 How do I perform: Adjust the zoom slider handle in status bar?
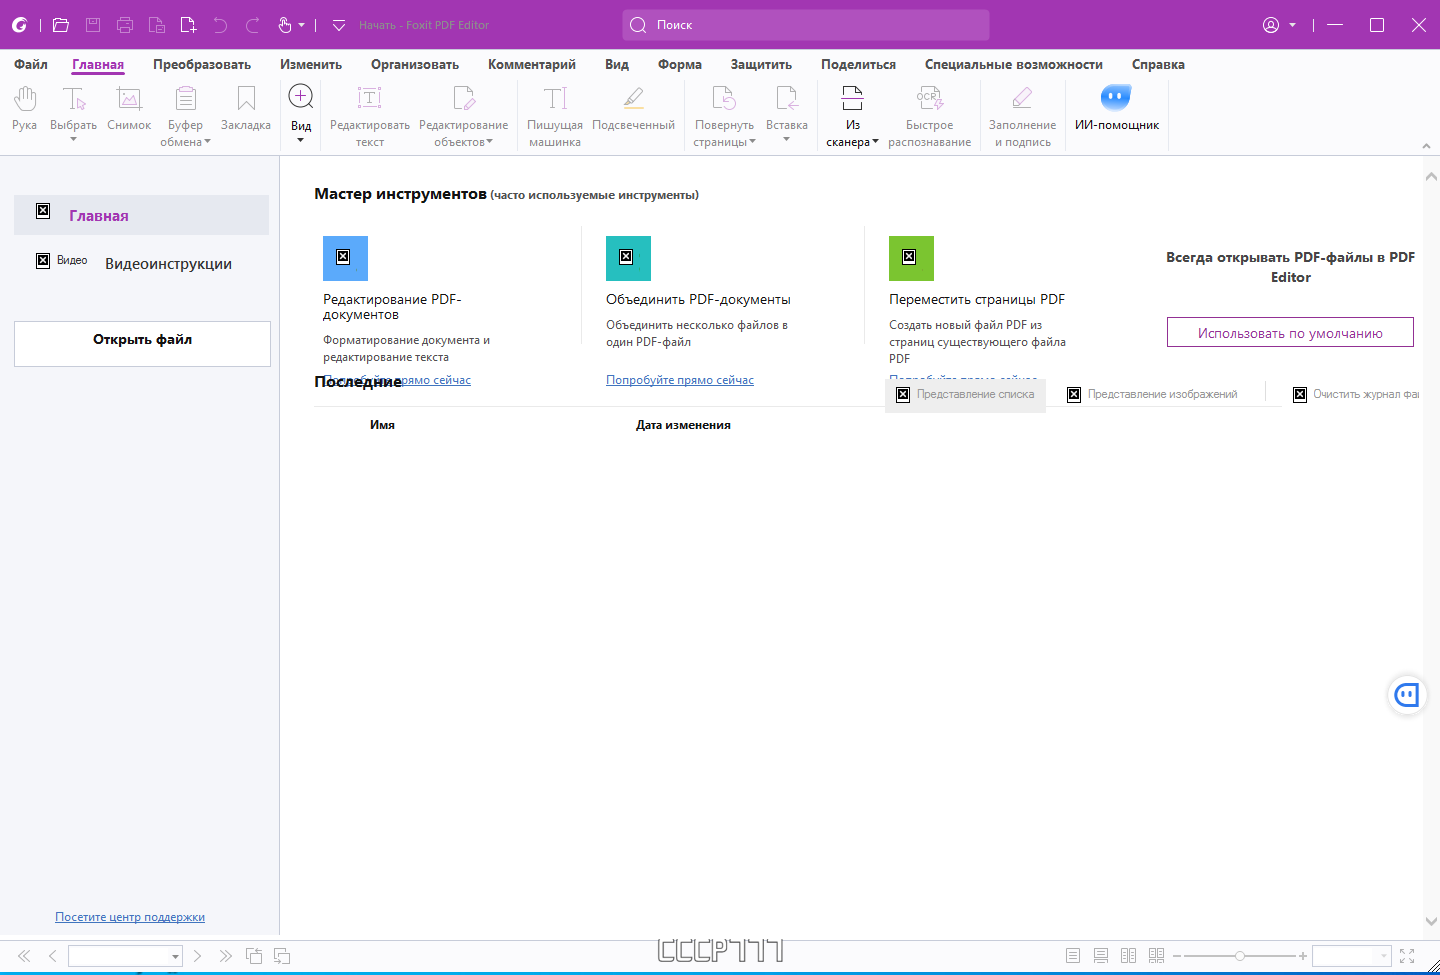click(x=1240, y=956)
